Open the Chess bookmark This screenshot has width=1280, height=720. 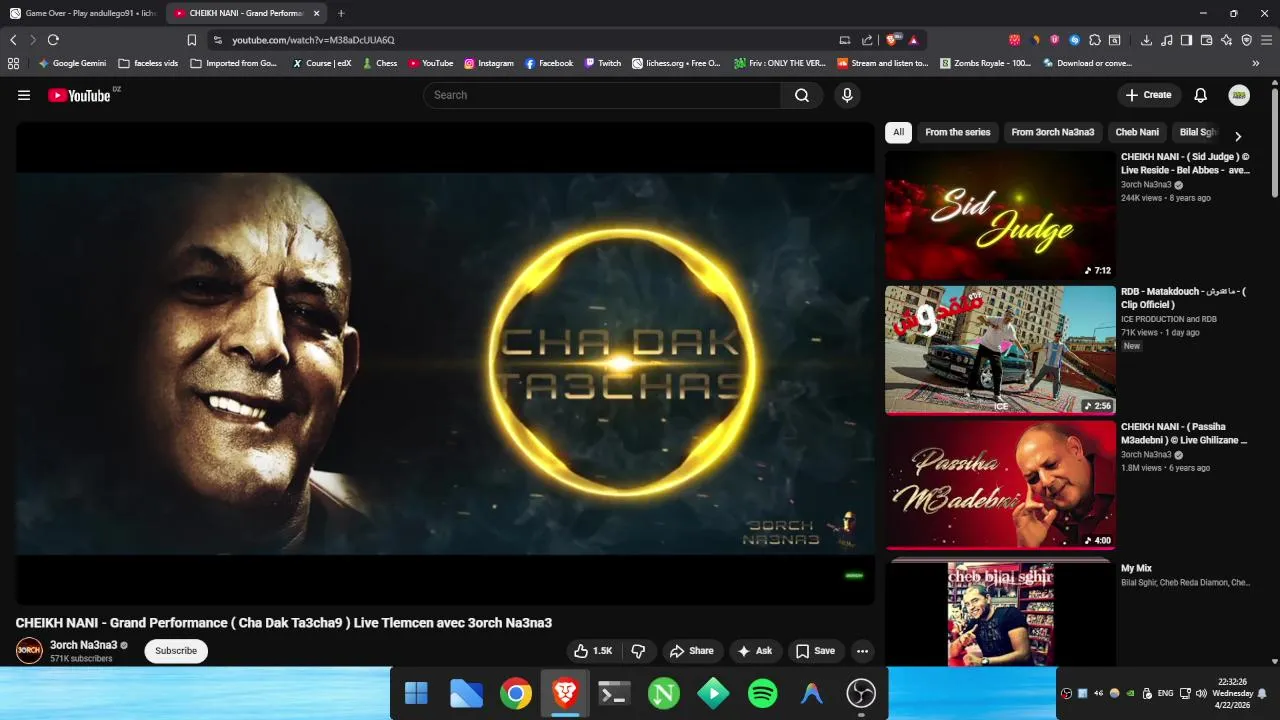click(379, 63)
